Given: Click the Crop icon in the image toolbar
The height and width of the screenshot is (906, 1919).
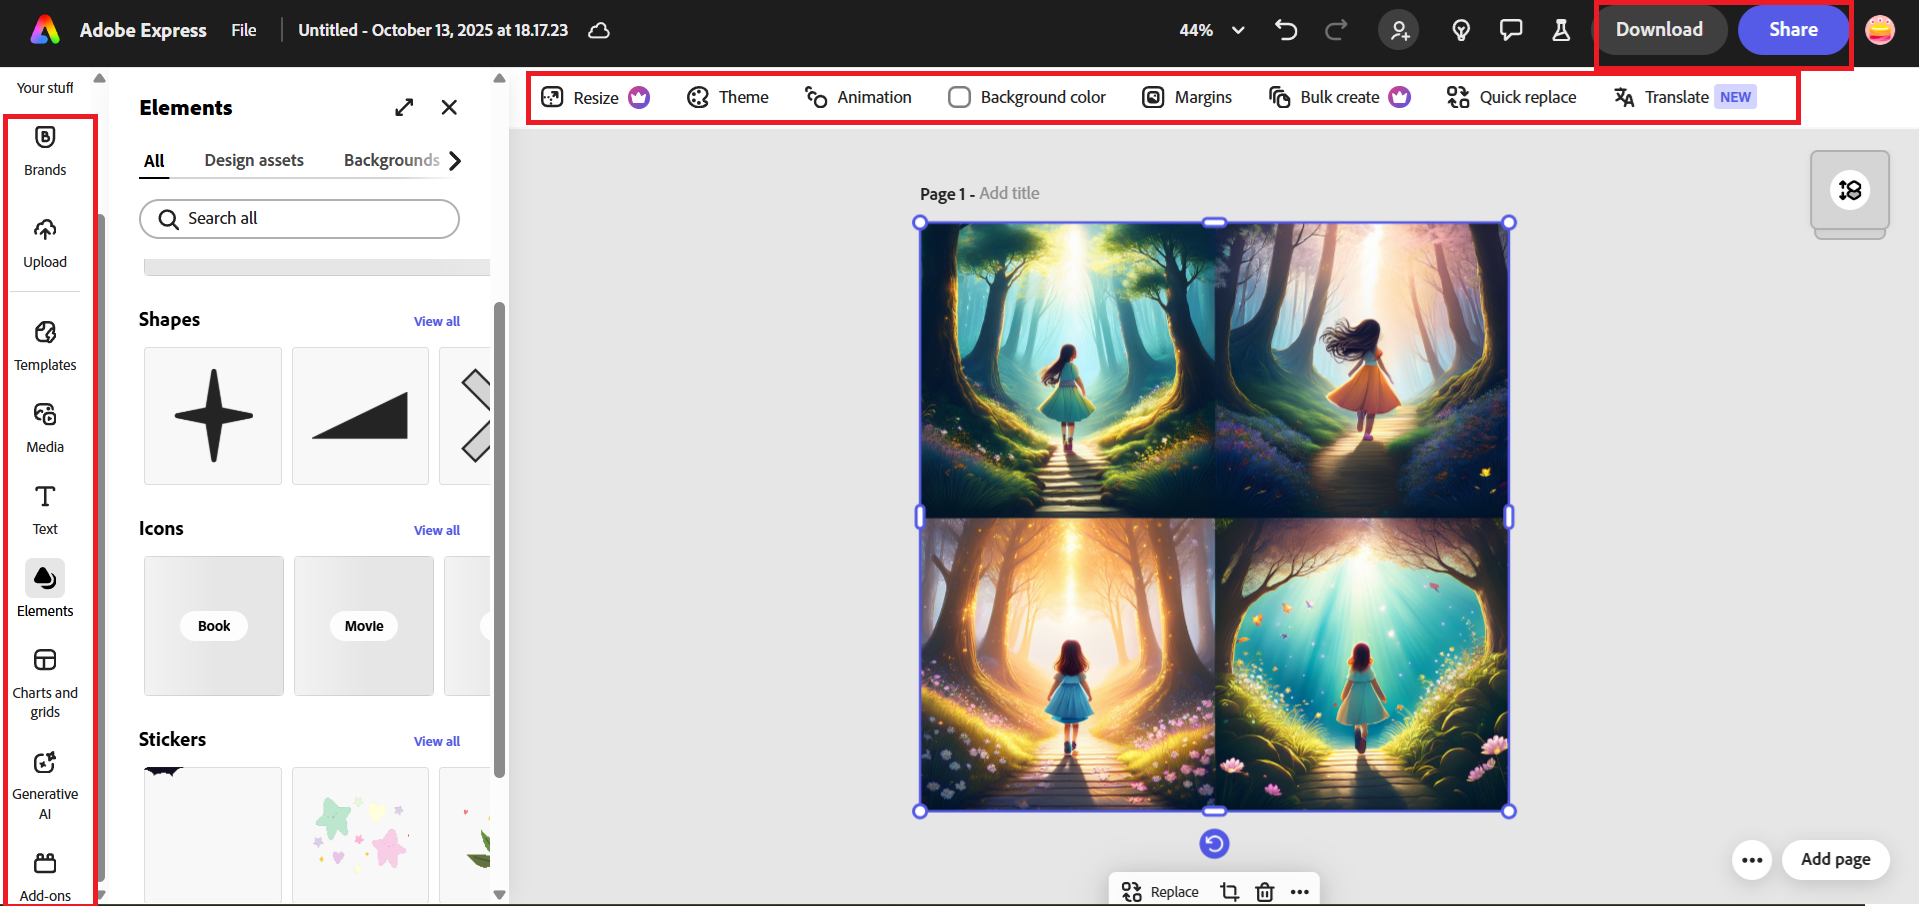Looking at the screenshot, I should 1229,891.
